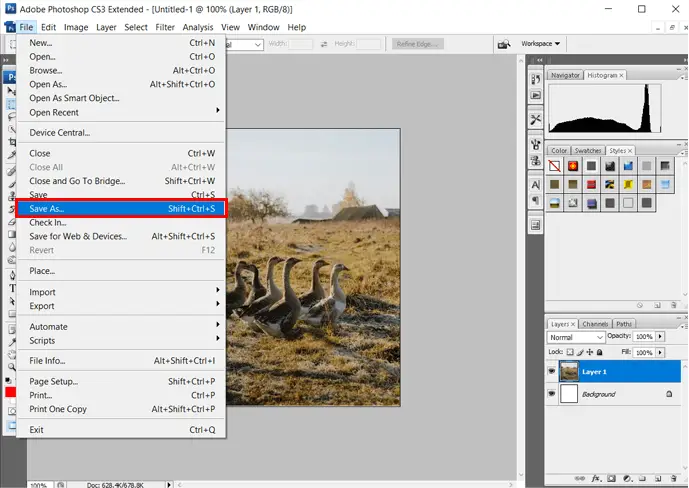
Task: Choose Place... from File menu
Action: coord(122,271)
